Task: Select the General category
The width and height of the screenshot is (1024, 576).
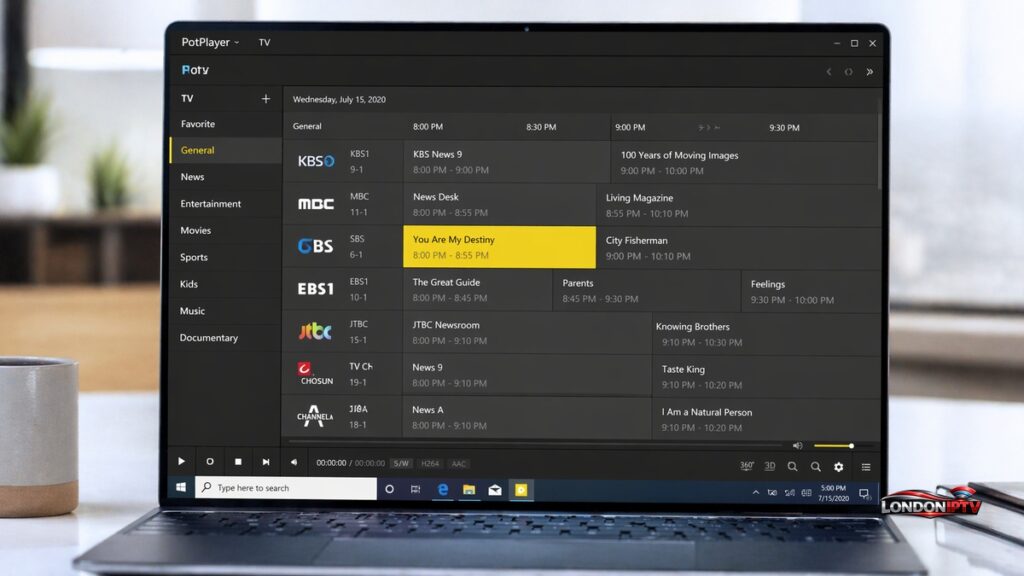Action: click(x=225, y=150)
